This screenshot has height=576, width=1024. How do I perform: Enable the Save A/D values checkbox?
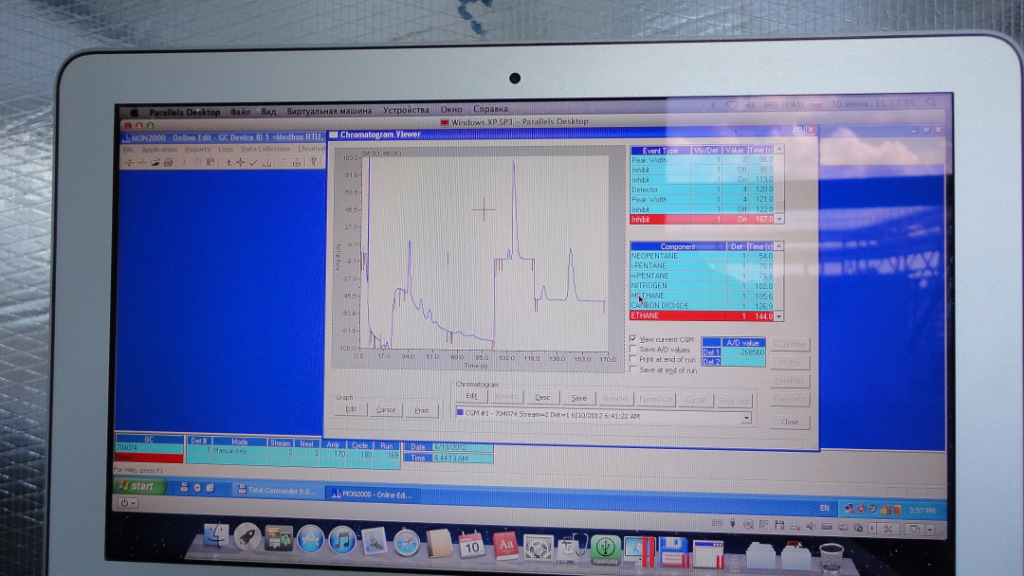click(633, 349)
